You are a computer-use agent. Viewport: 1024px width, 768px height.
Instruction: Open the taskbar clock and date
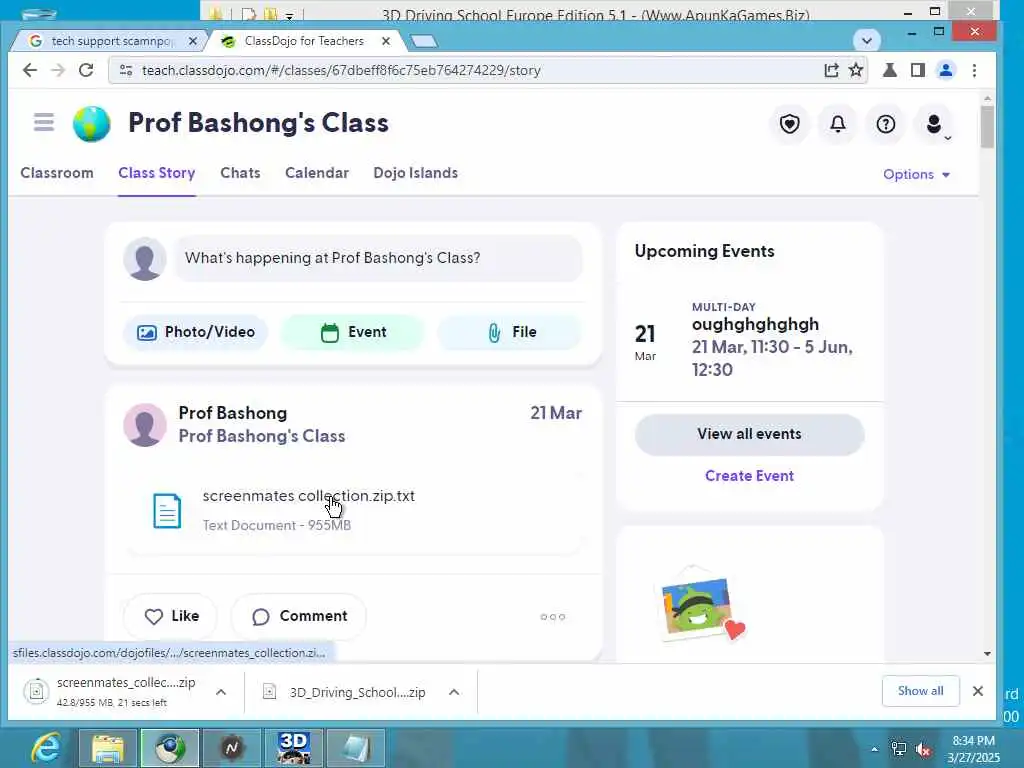(x=974, y=749)
